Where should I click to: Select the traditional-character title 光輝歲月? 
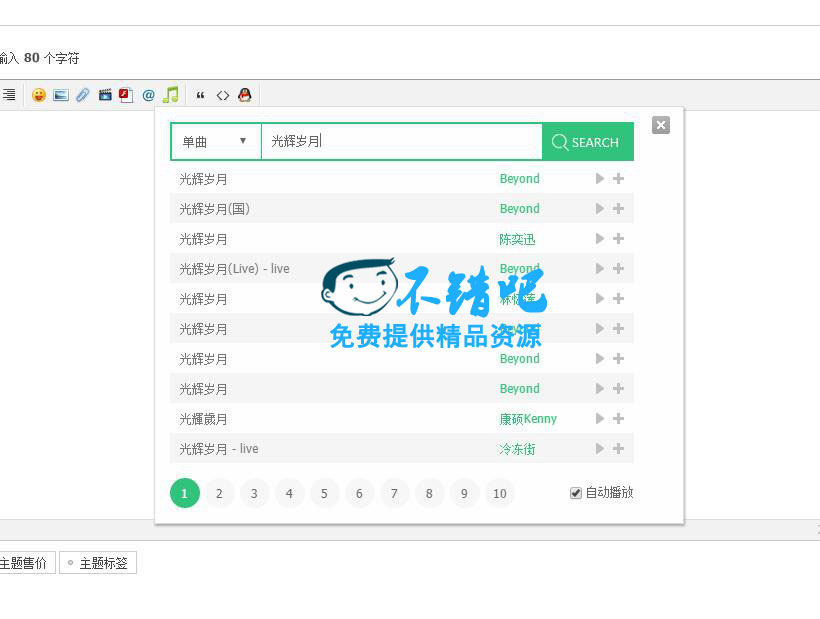(203, 419)
